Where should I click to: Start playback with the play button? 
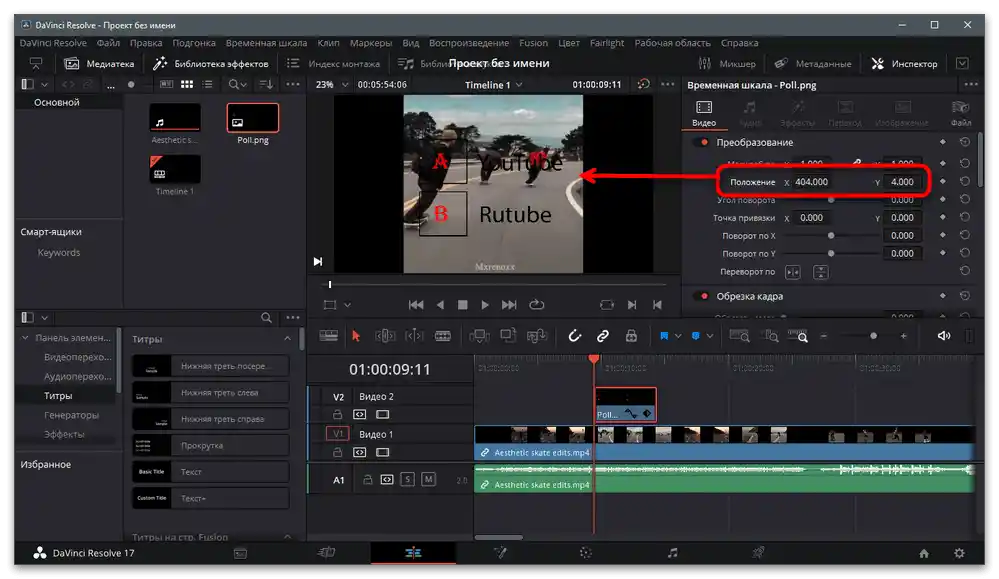pos(485,305)
